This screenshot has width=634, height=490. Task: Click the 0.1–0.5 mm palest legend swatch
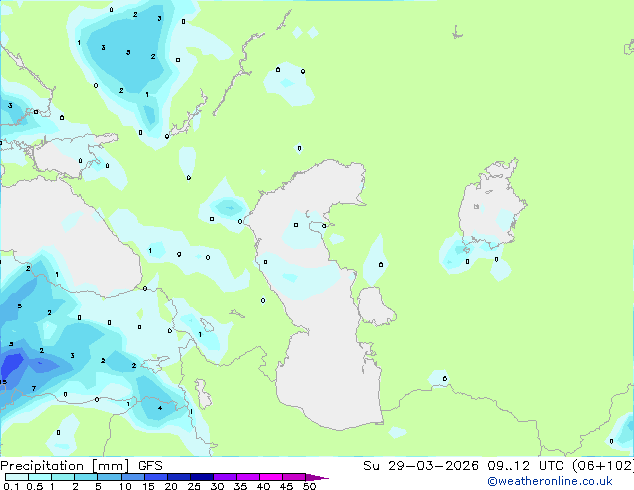point(17,477)
